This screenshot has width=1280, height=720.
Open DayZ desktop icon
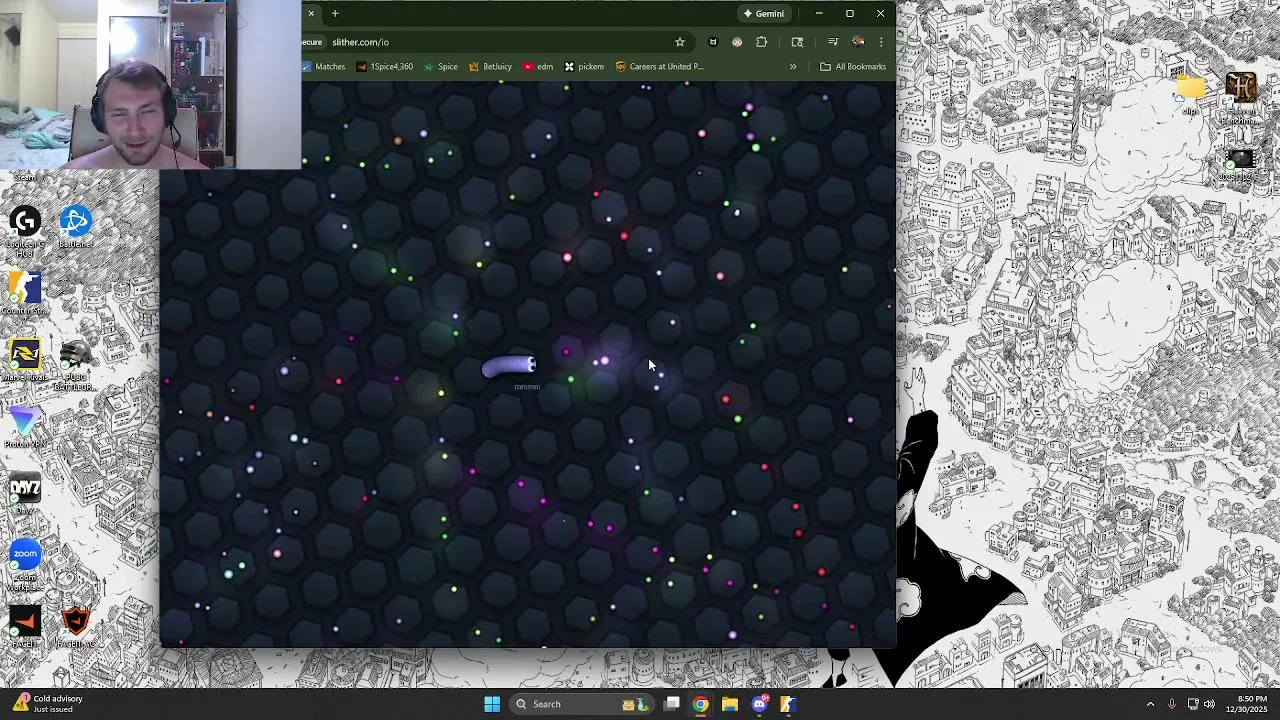point(25,493)
